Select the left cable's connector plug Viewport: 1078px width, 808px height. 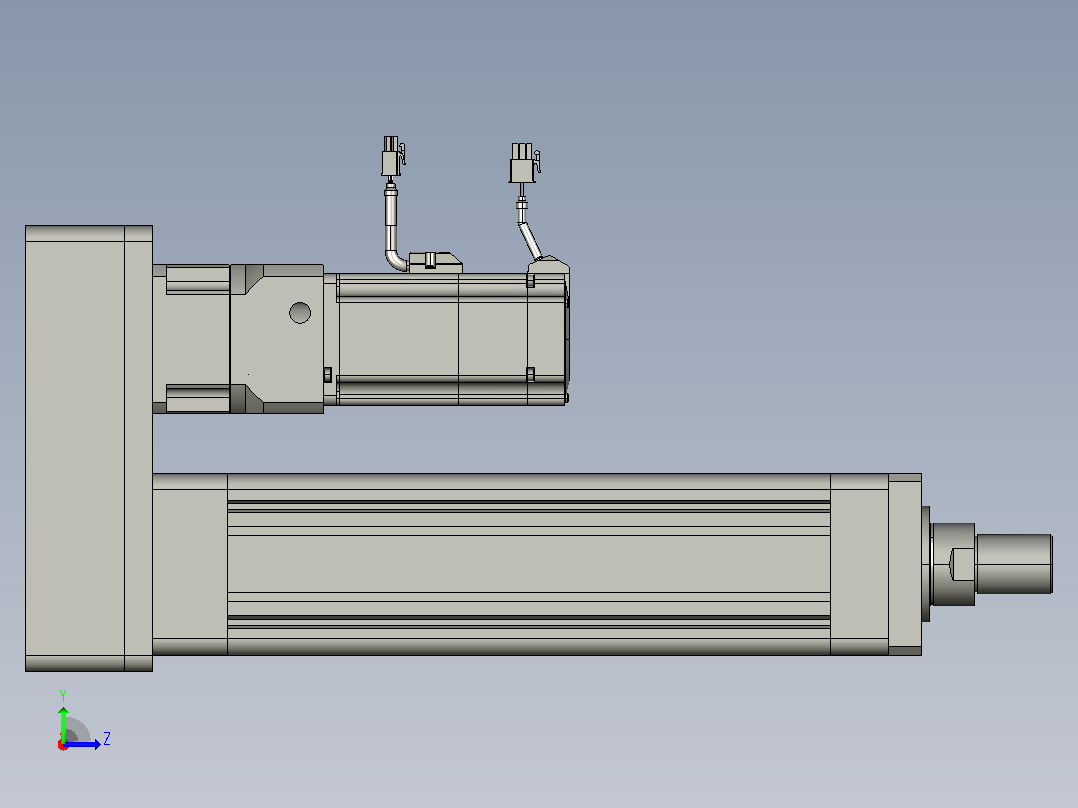393,157
